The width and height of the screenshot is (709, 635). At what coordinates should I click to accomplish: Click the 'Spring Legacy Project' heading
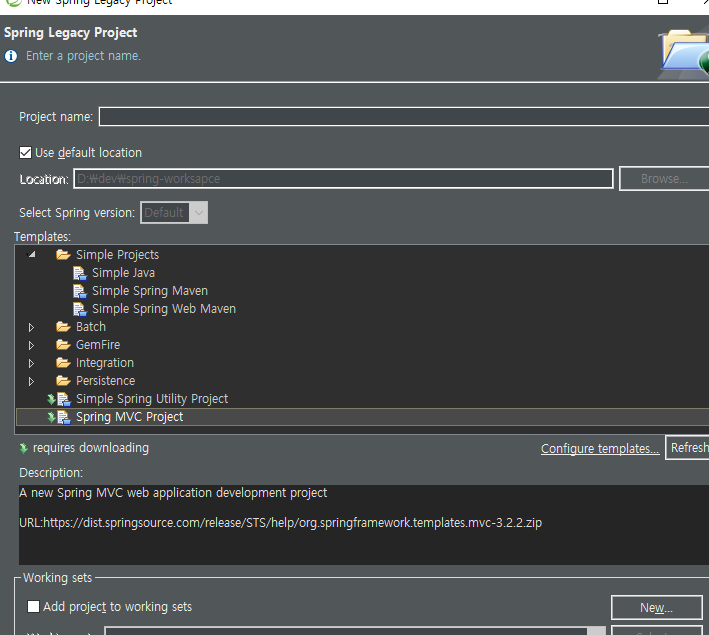[x=71, y=33]
